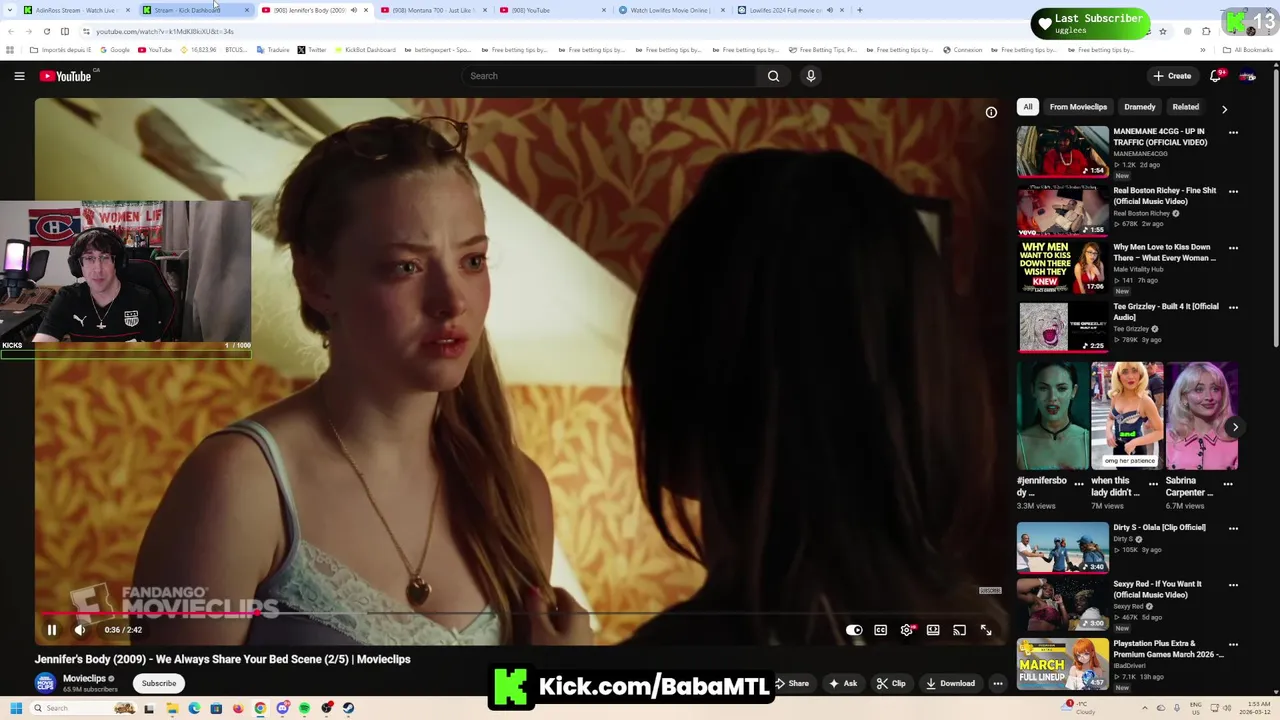Image resolution: width=1280 pixels, height=720 pixels.
Task: Open Twitter bookmark in bookmarks bar
Action: [x=312, y=50]
